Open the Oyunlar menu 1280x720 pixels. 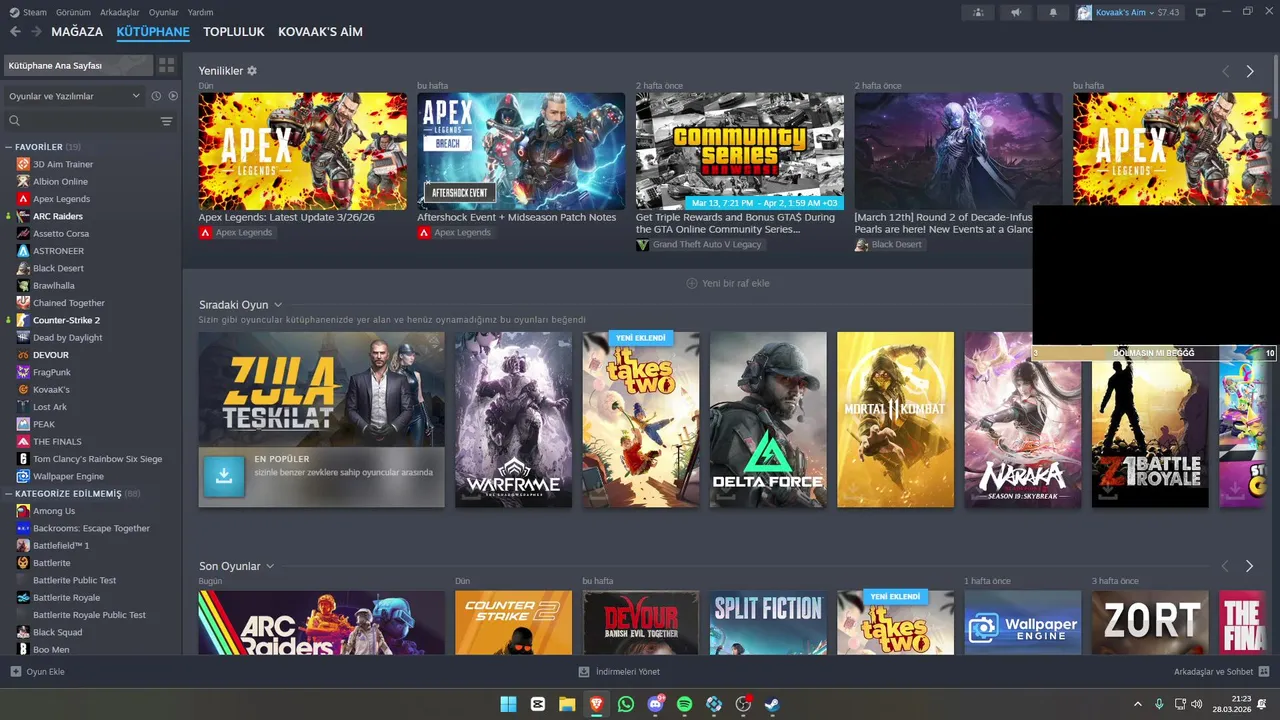tap(164, 12)
